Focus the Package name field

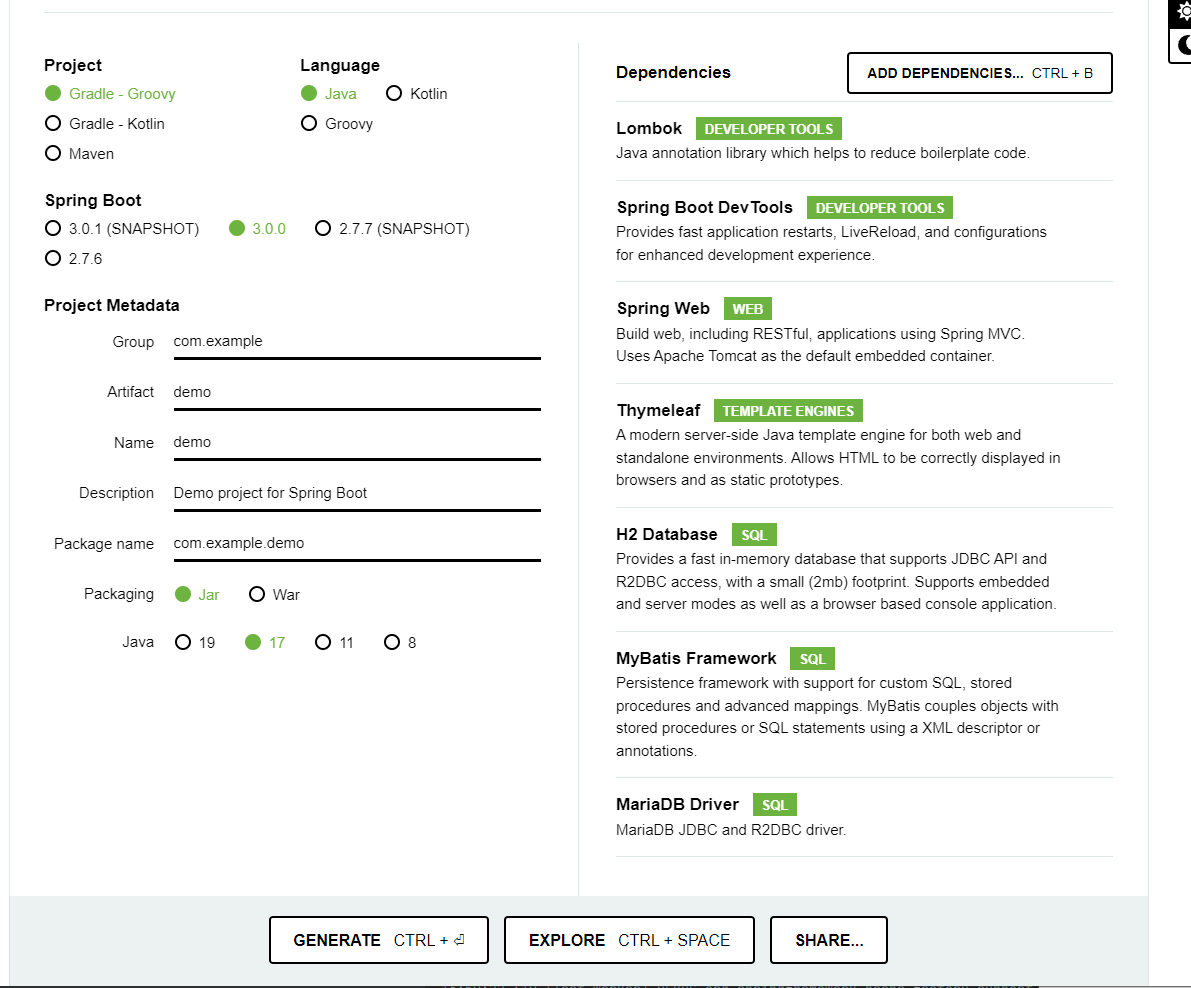click(x=357, y=544)
